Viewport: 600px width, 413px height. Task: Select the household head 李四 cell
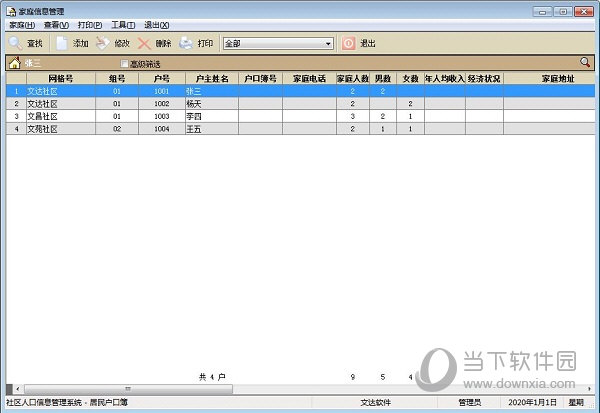[x=212, y=116]
